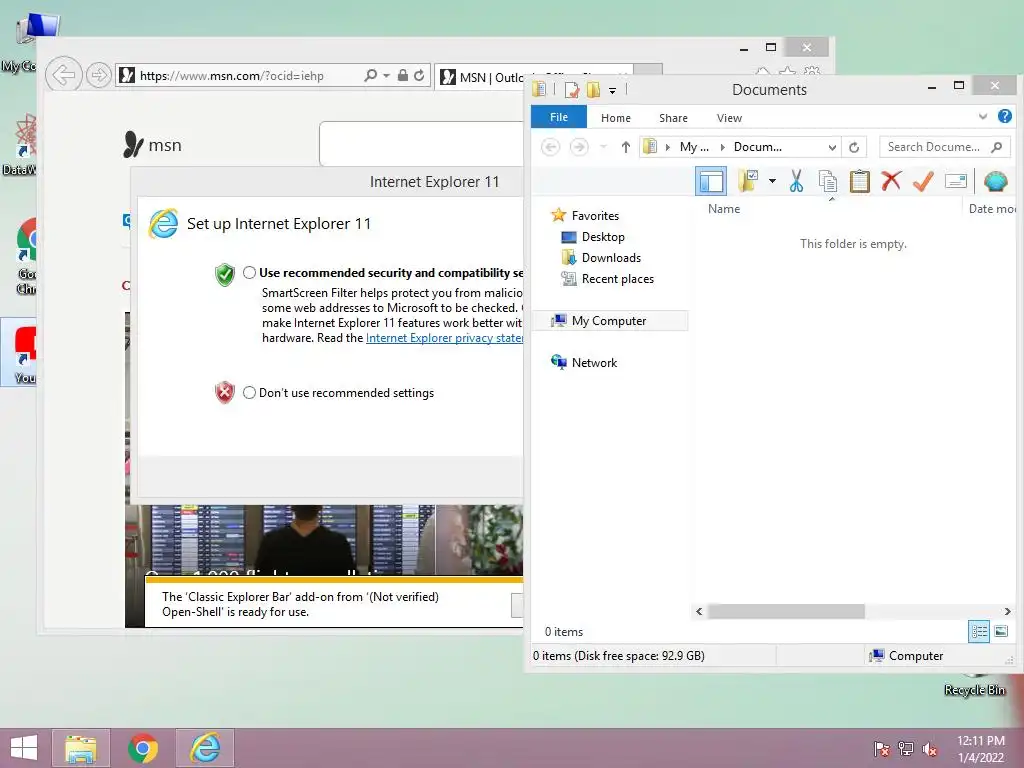Click right arrow of Explorer horizontal scrollbar

pos(1007,611)
